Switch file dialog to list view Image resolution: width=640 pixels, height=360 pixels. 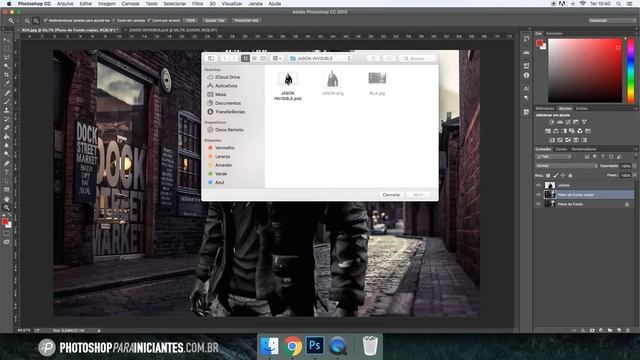254,58
